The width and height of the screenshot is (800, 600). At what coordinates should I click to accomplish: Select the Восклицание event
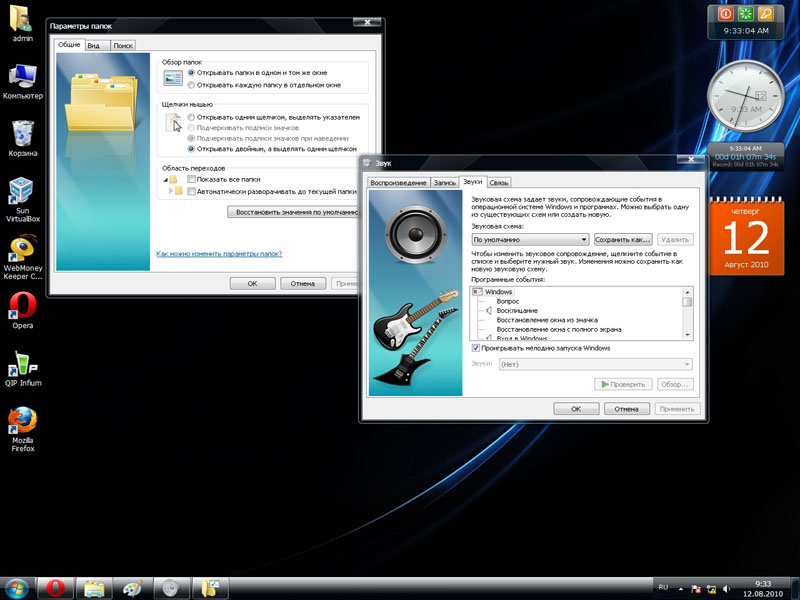517,311
